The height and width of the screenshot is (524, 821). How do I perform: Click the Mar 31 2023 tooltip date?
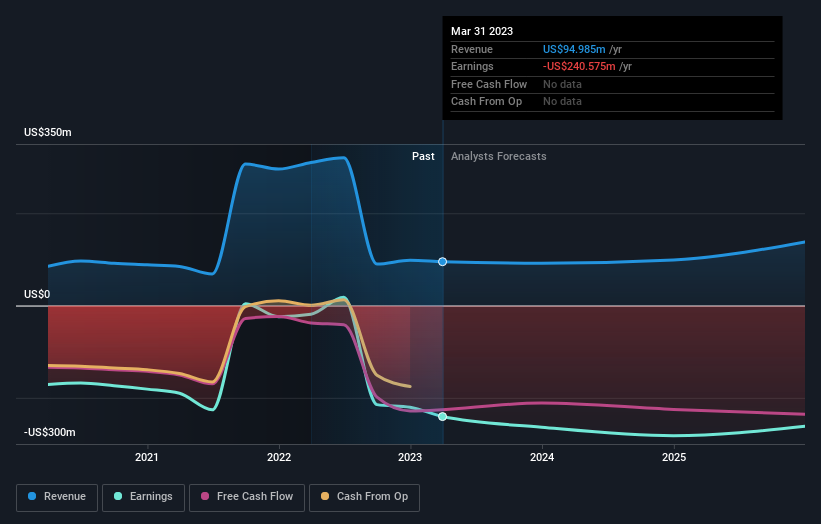tap(482, 31)
